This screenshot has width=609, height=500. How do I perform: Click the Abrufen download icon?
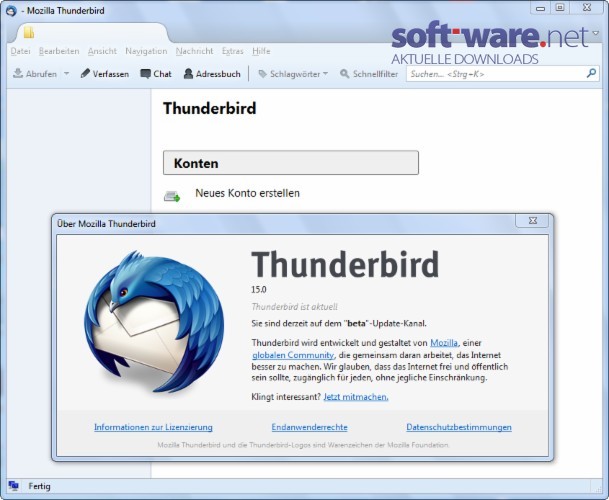pyautogui.click(x=18, y=73)
